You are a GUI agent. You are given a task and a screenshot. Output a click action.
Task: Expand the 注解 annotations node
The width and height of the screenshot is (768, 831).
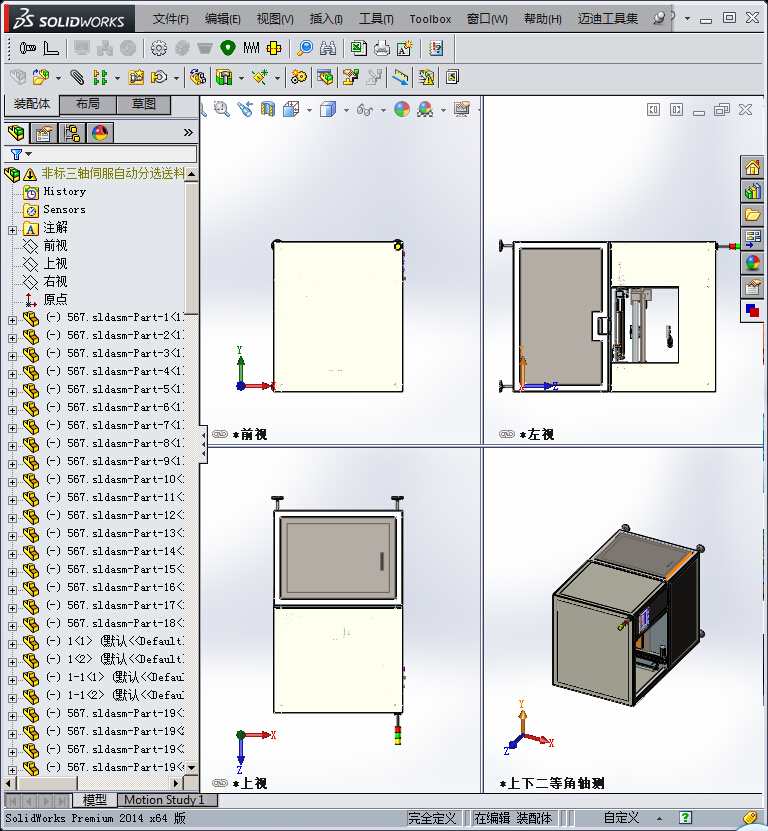[x=12, y=230]
